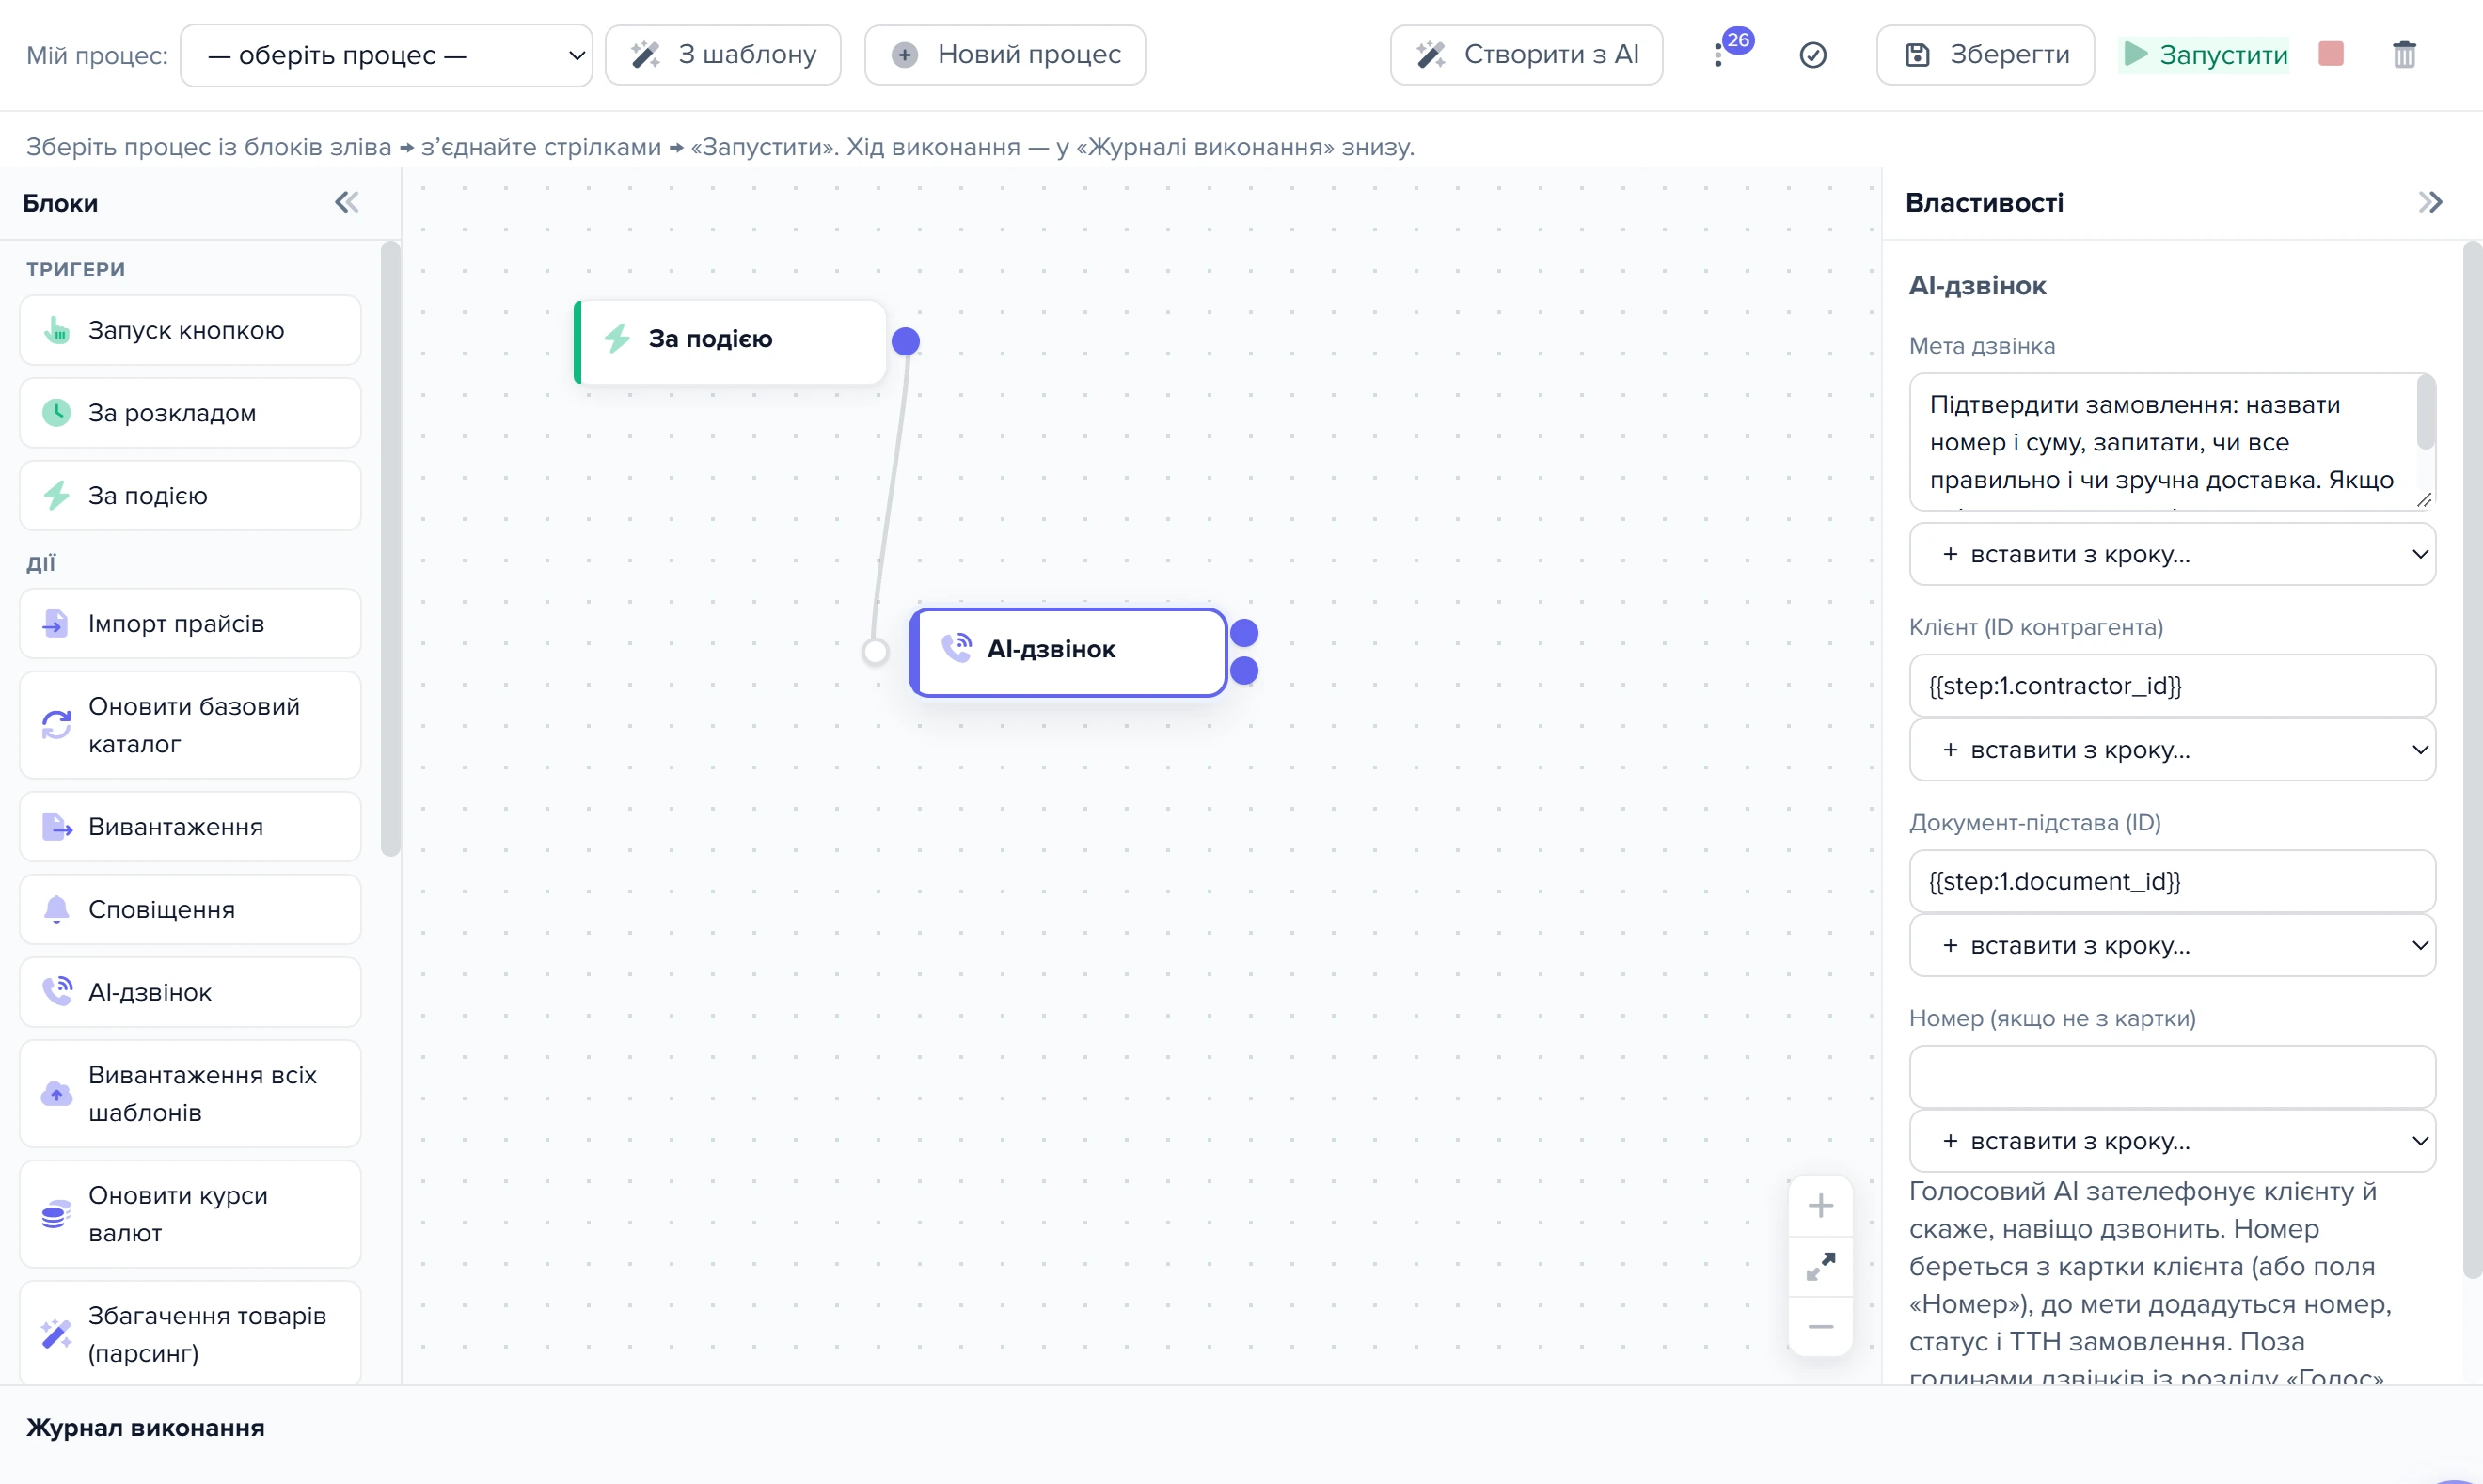Click the З шаблону button
Screen dimensions: 2483x1484
click(x=723, y=55)
